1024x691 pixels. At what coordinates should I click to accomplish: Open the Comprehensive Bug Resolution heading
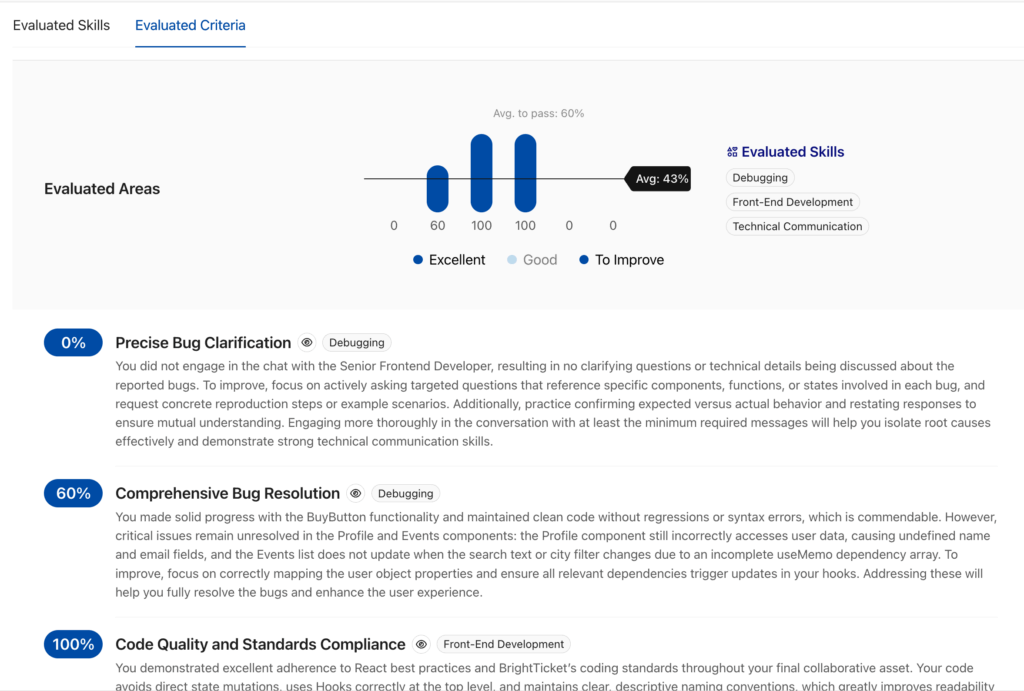(227, 493)
